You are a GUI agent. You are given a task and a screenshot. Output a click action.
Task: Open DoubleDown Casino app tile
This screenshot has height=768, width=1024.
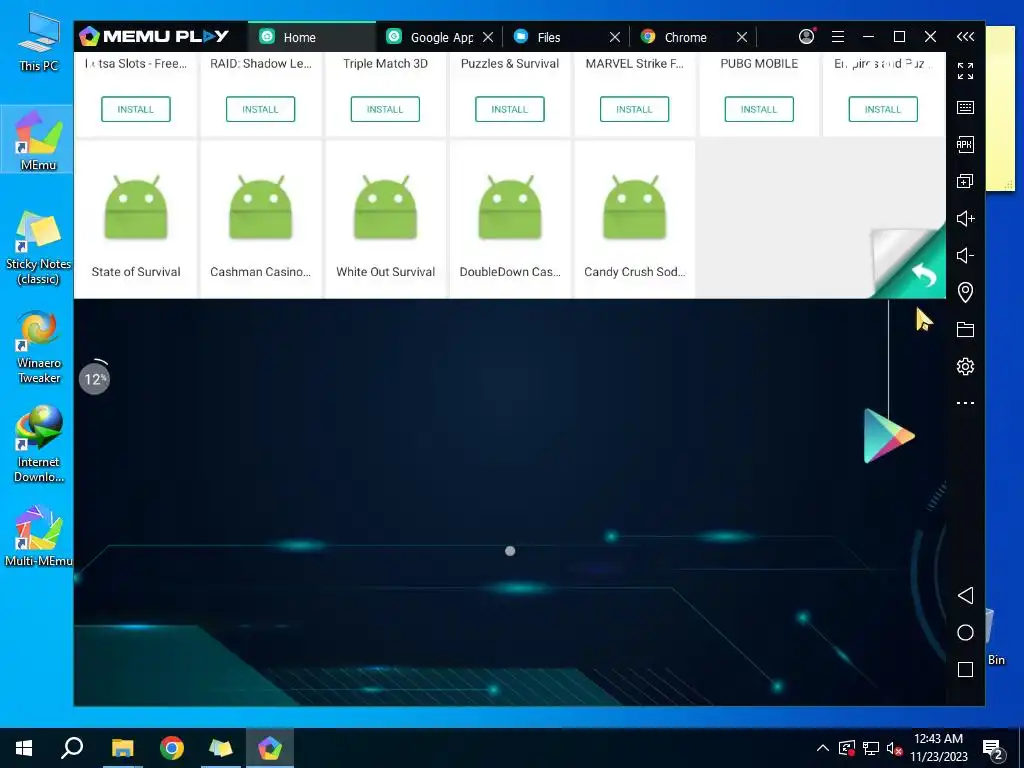509,220
